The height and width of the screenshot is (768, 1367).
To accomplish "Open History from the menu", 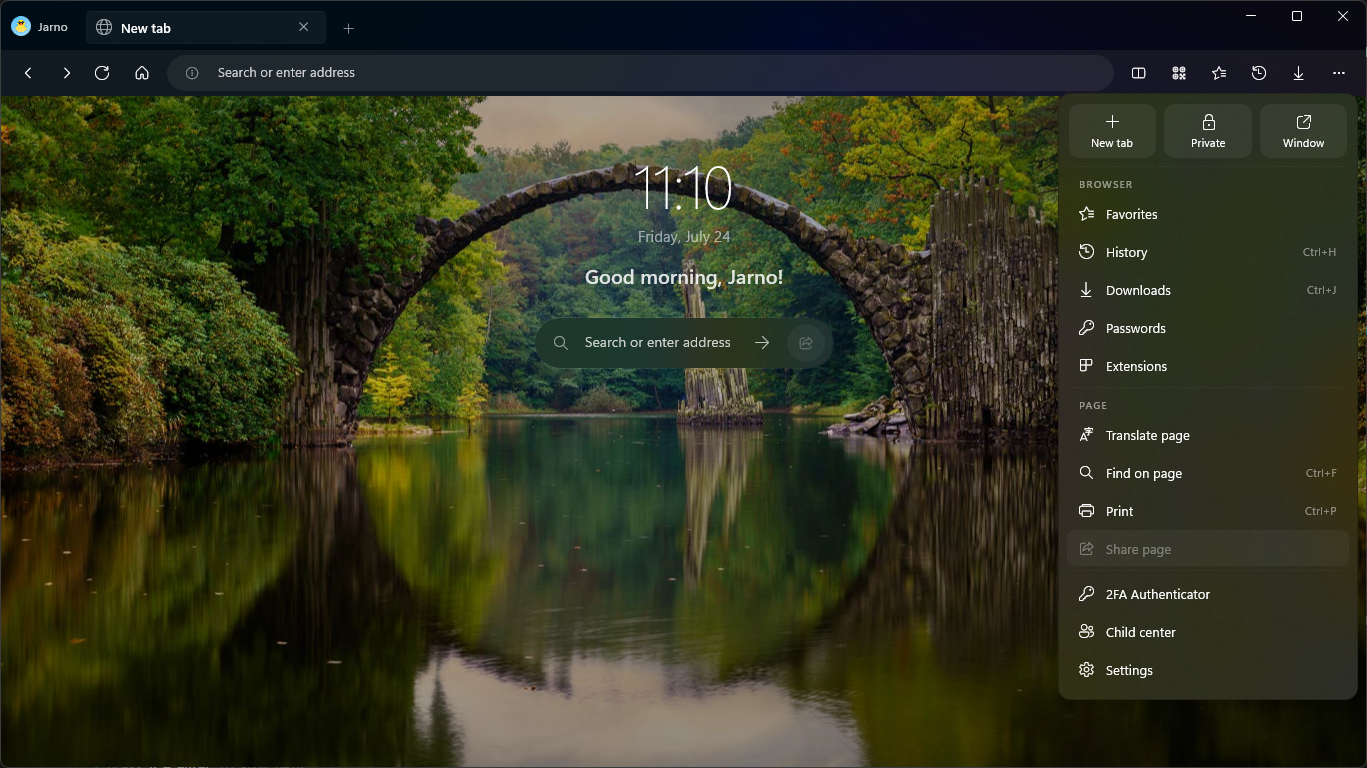I will tap(1208, 252).
